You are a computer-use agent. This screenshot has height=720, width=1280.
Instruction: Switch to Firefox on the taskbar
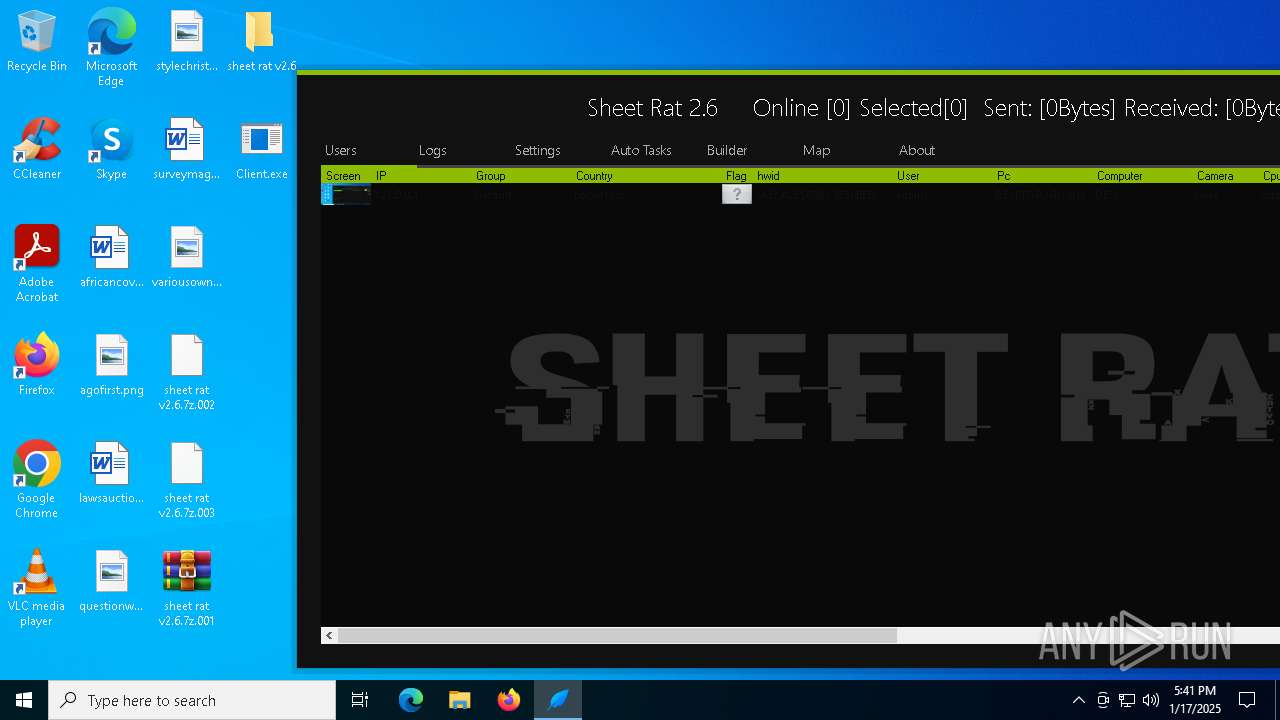tap(509, 700)
